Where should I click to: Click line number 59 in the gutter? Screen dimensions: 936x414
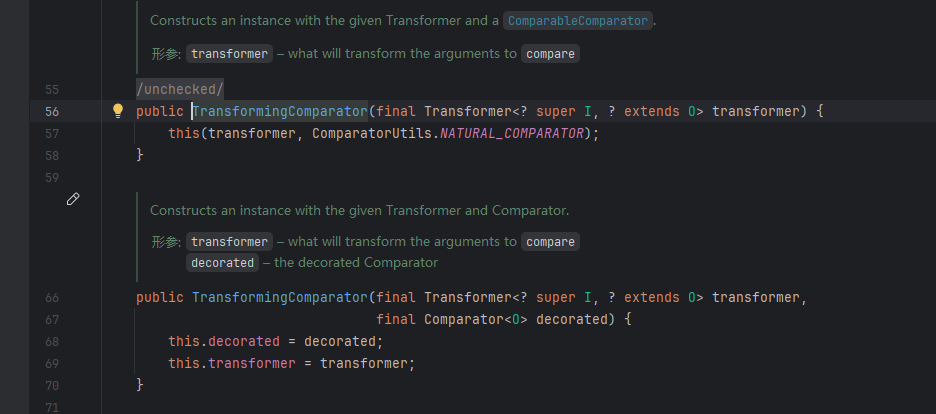(x=52, y=177)
